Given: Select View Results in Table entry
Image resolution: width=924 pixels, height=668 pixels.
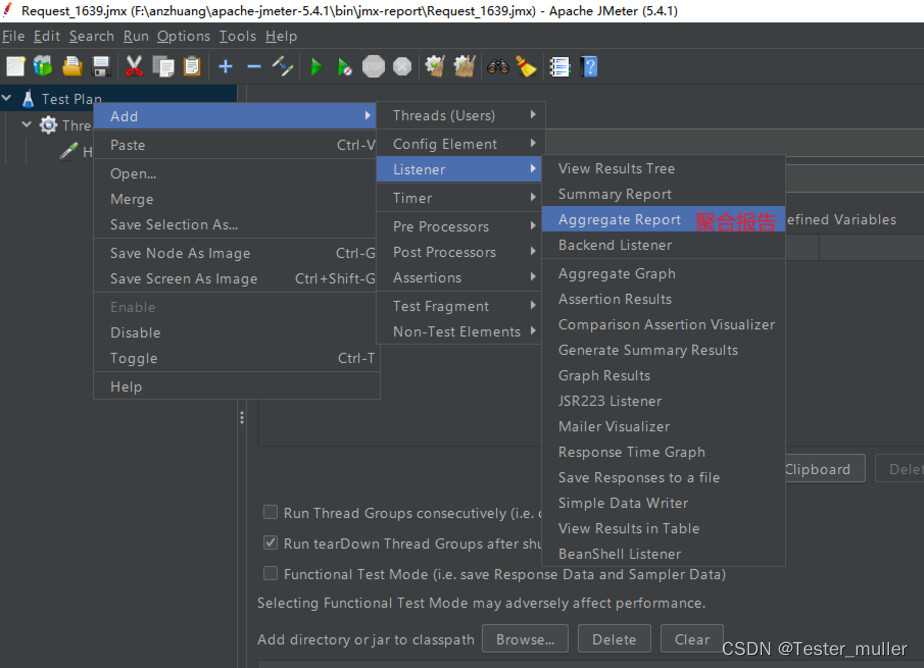Looking at the screenshot, I should point(664,528).
